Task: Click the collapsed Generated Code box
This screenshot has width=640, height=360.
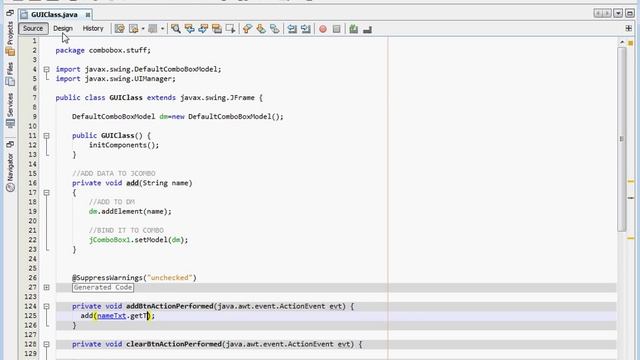Action: [x=103, y=287]
